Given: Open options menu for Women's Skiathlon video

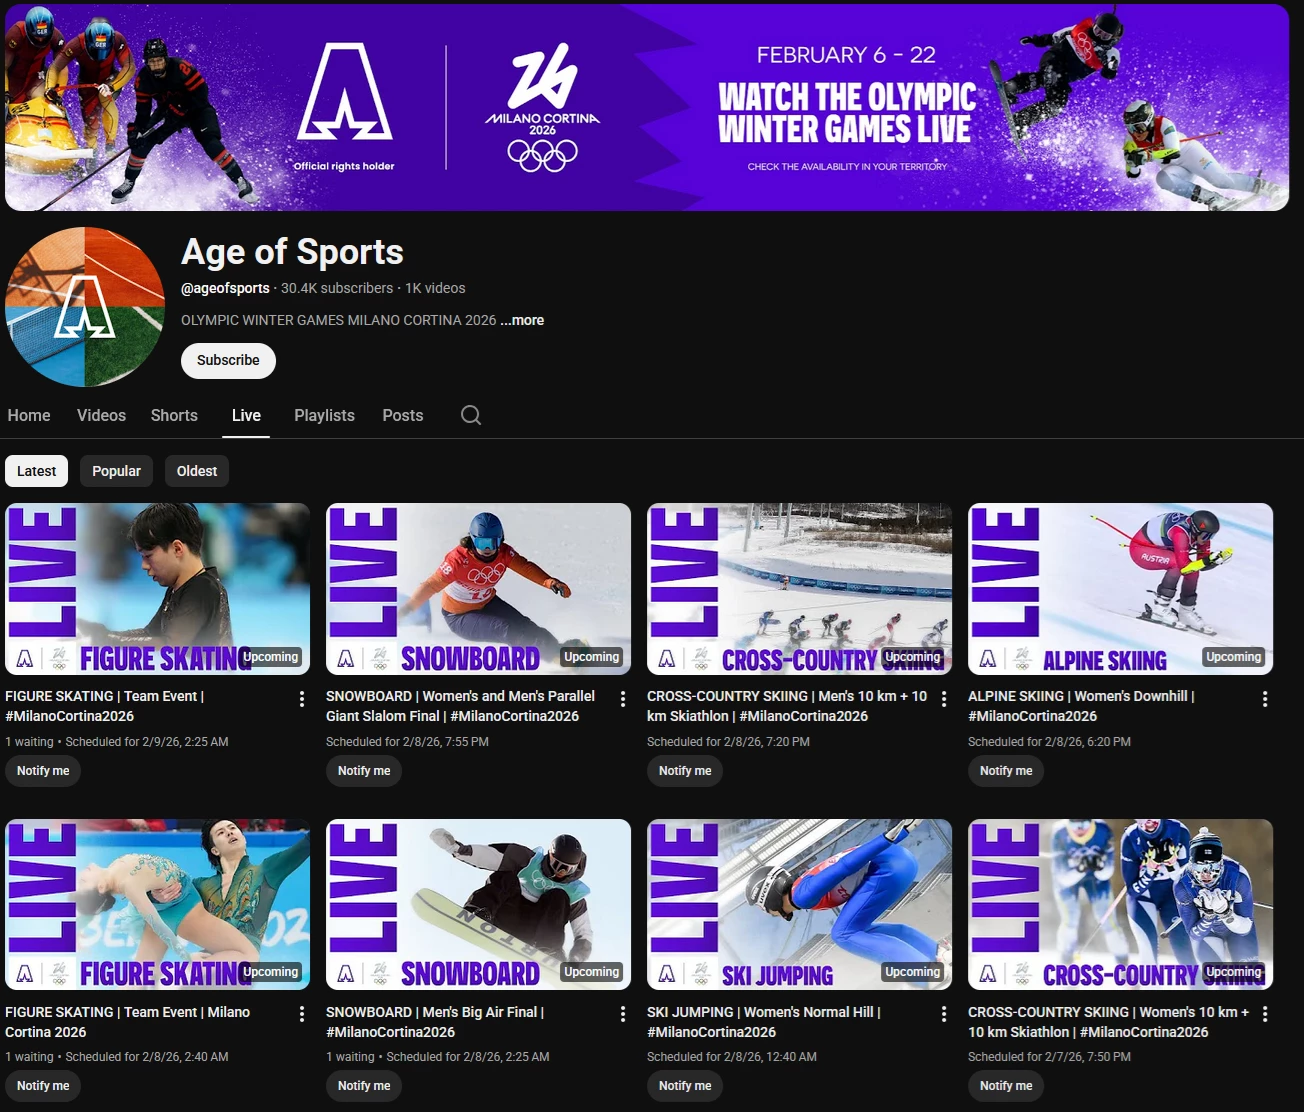Looking at the screenshot, I should (1265, 1014).
